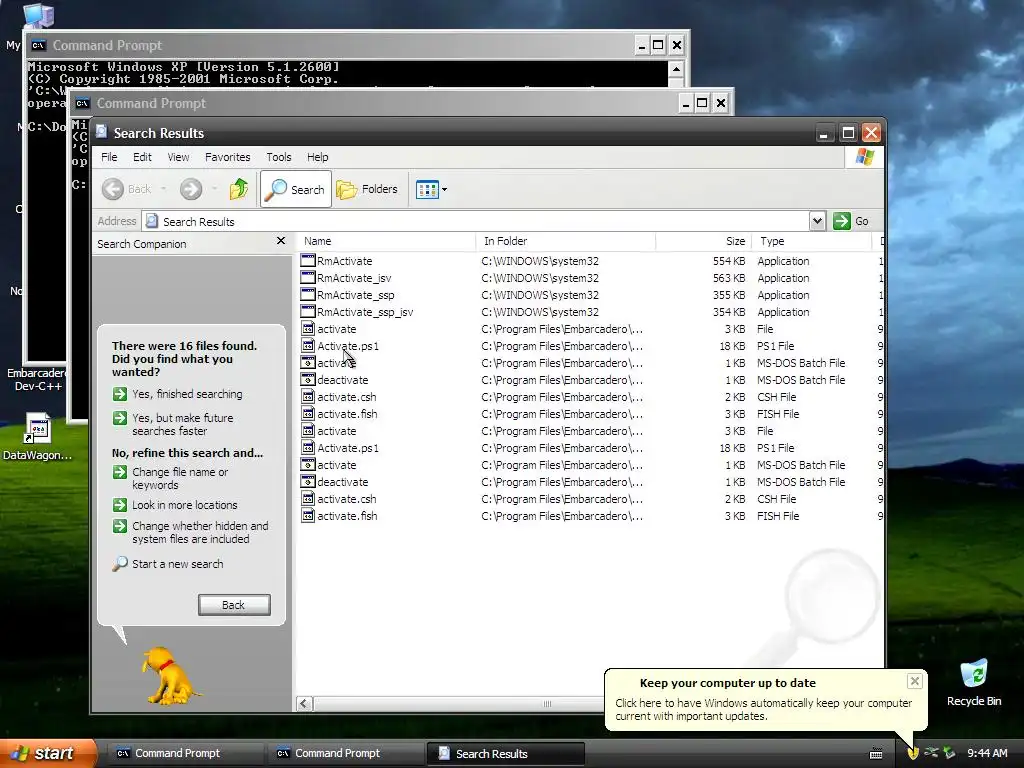Image resolution: width=1024 pixels, height=768 pixels.
Task: Select Change whether hidden files are included
Action: 191,532
